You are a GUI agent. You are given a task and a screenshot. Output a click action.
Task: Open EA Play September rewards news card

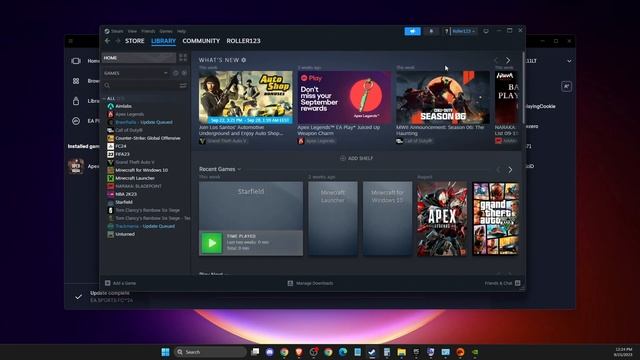point(344,97)
